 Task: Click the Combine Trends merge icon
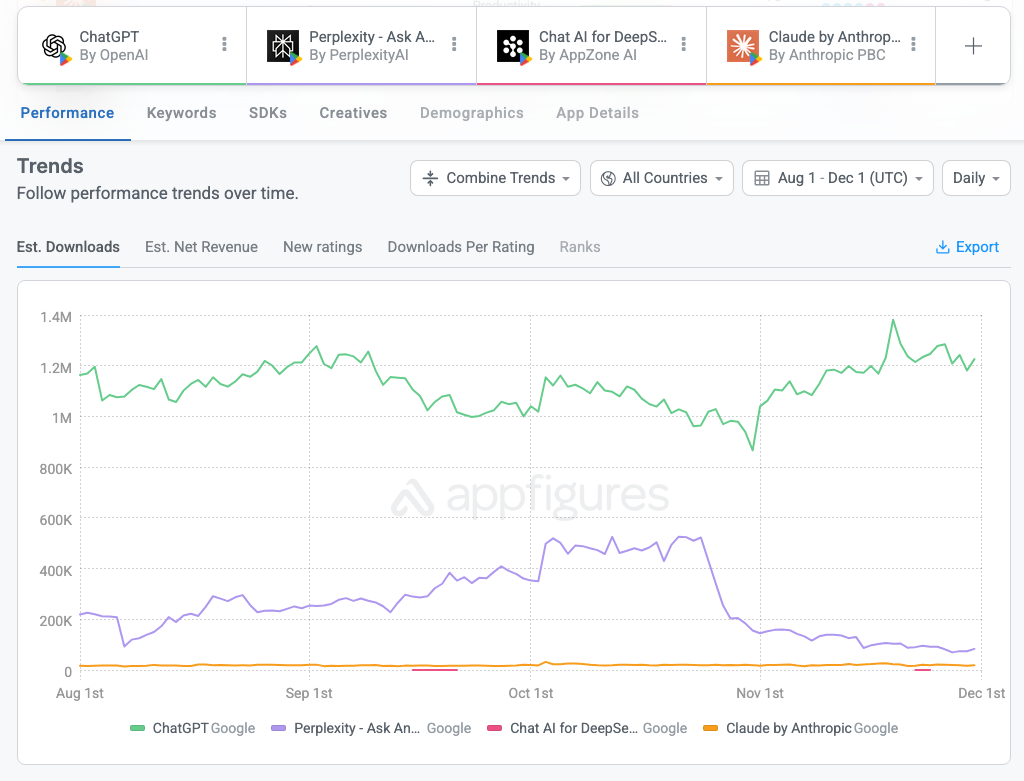tap(430, 178)
